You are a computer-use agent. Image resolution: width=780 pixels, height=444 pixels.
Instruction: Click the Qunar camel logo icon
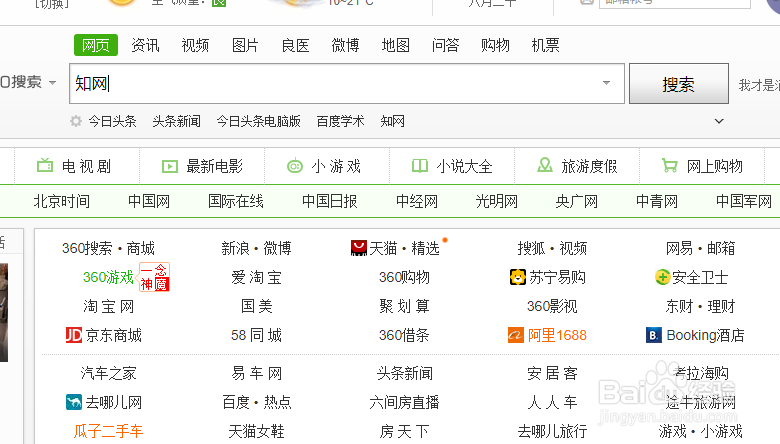coord(74,402)
